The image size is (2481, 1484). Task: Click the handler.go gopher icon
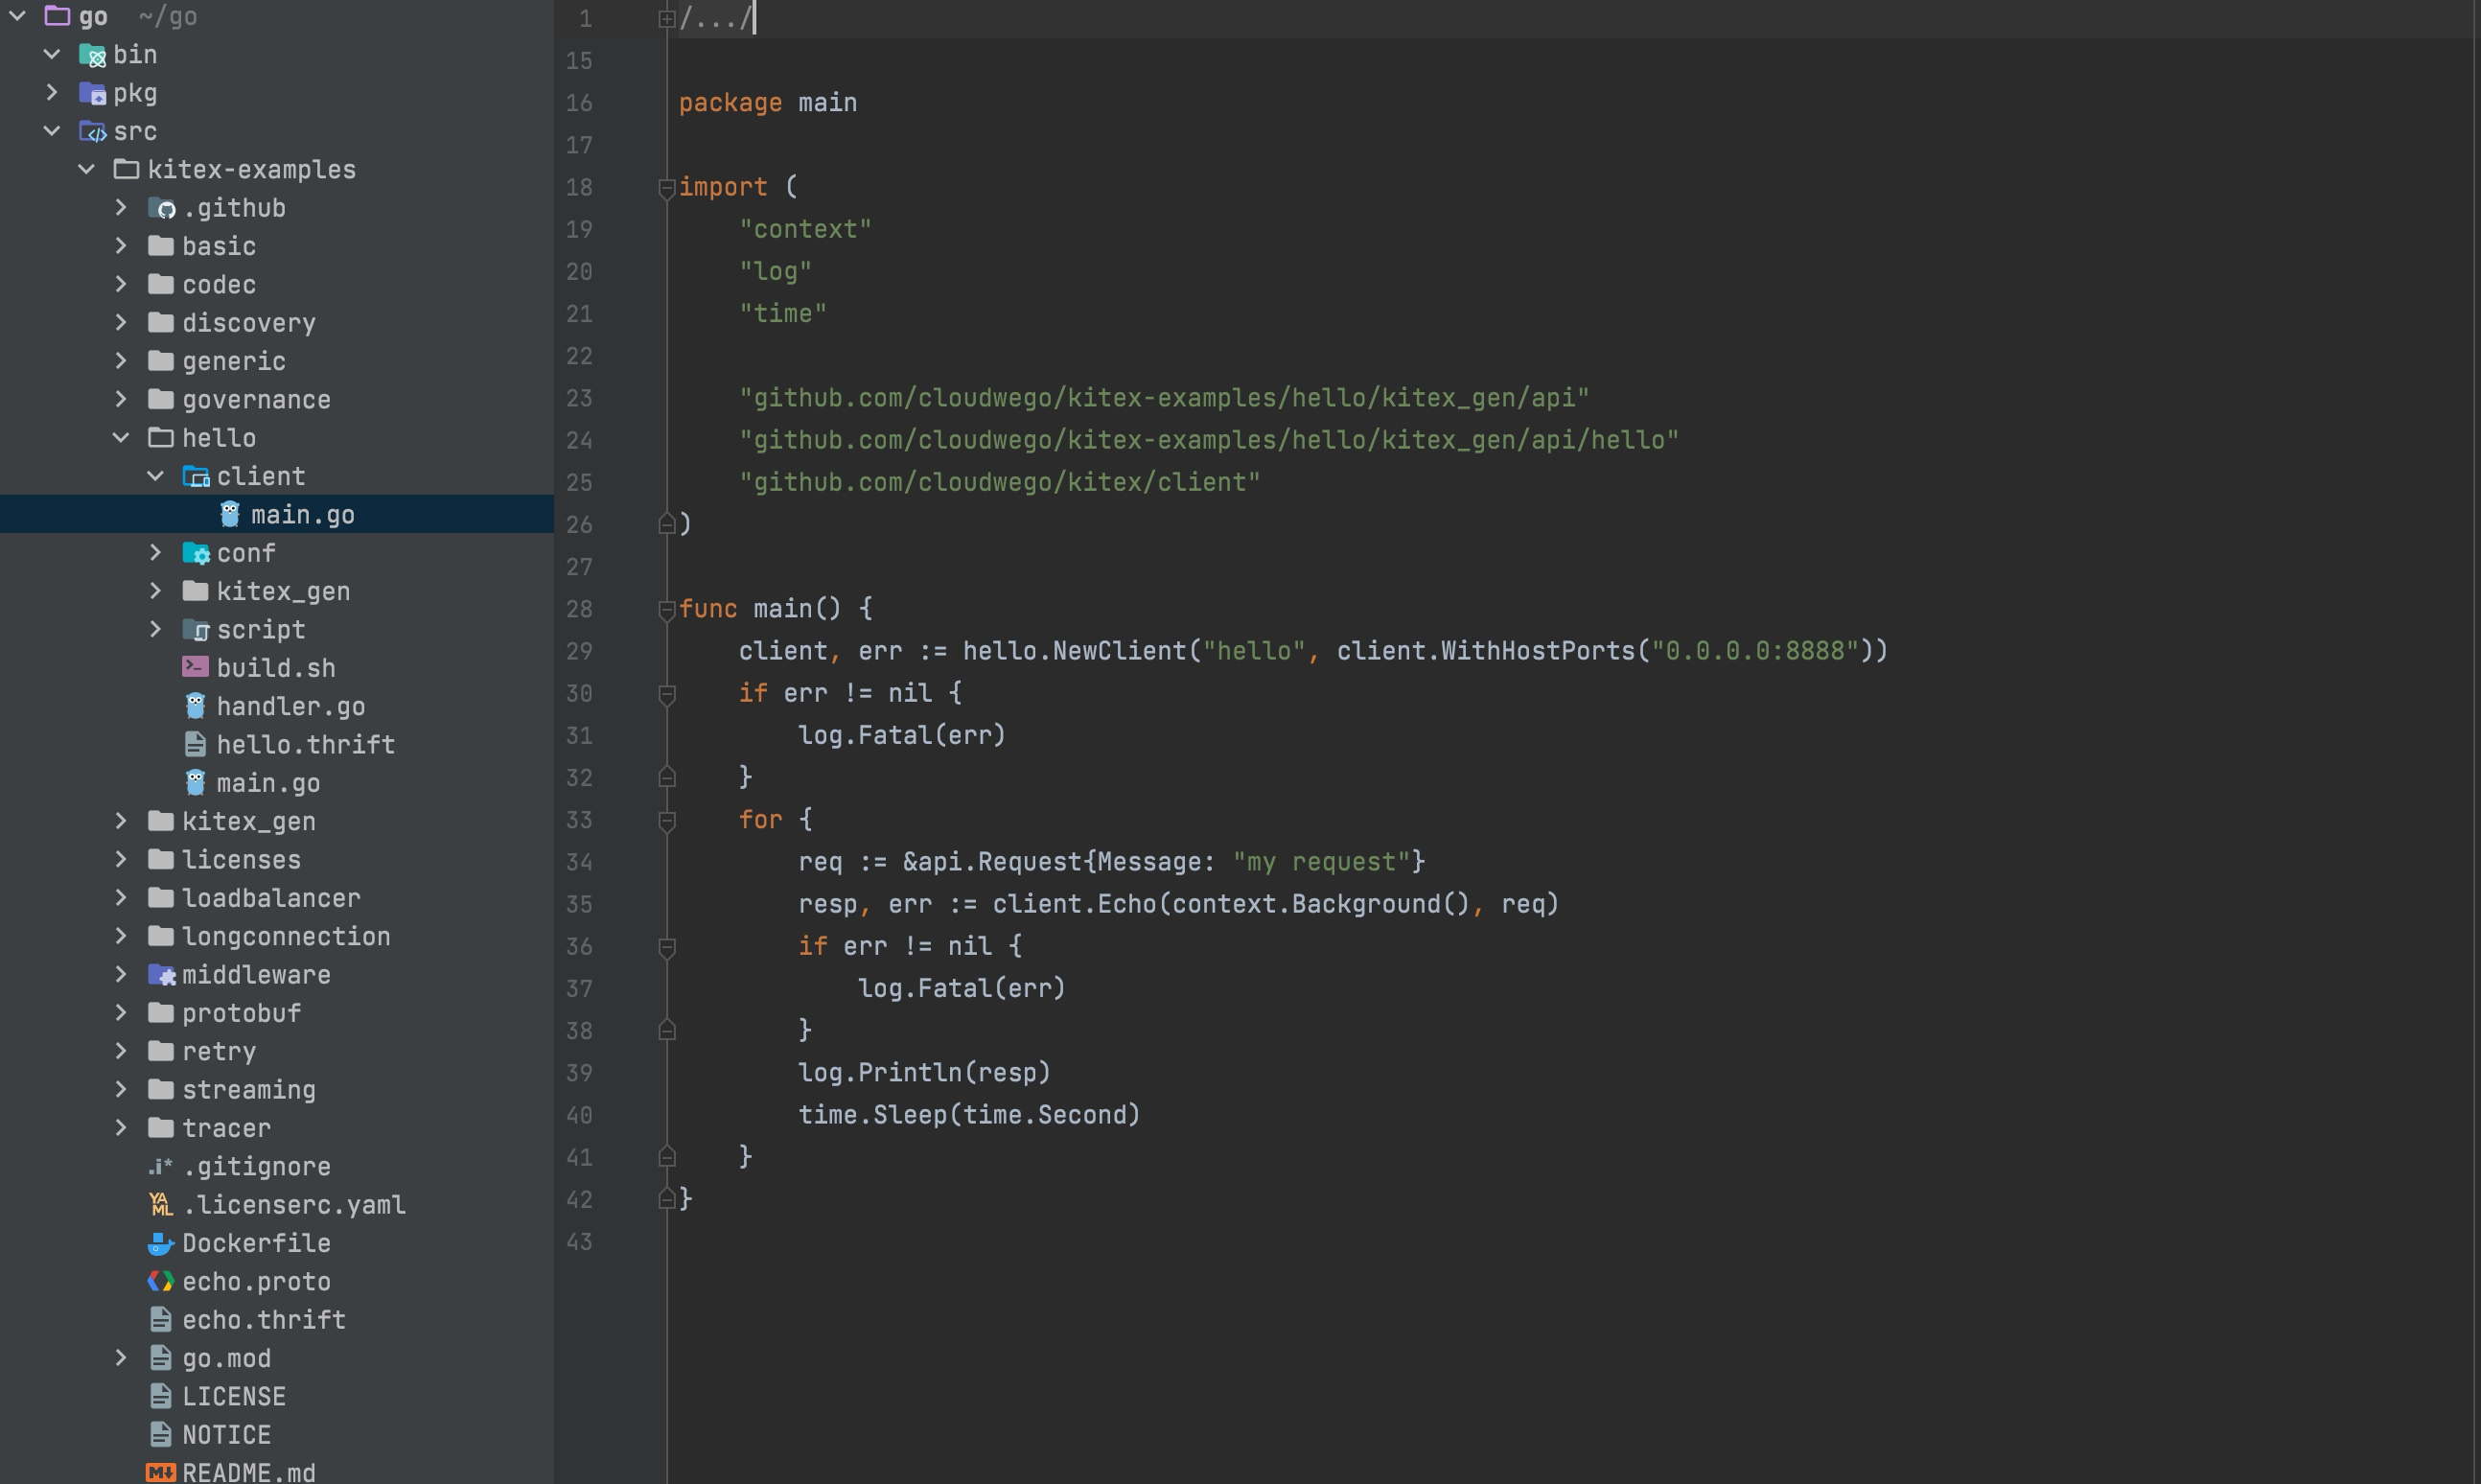point(196,706)
